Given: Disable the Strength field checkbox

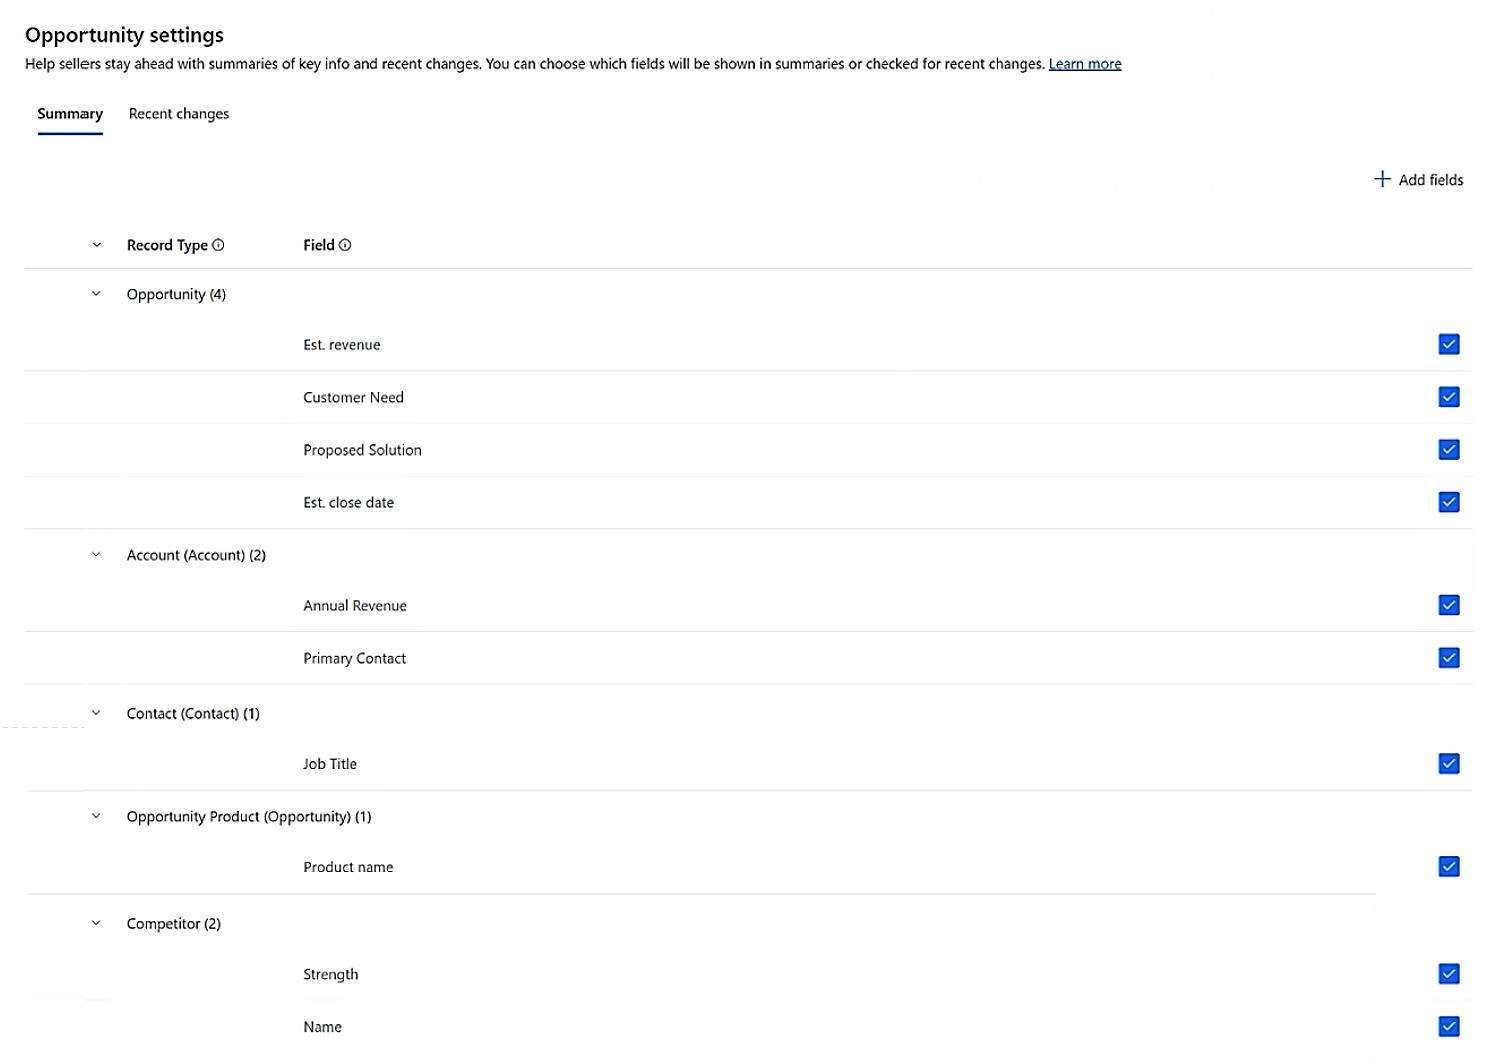Looking at the screenshot, I should (x=1448, y=974).
